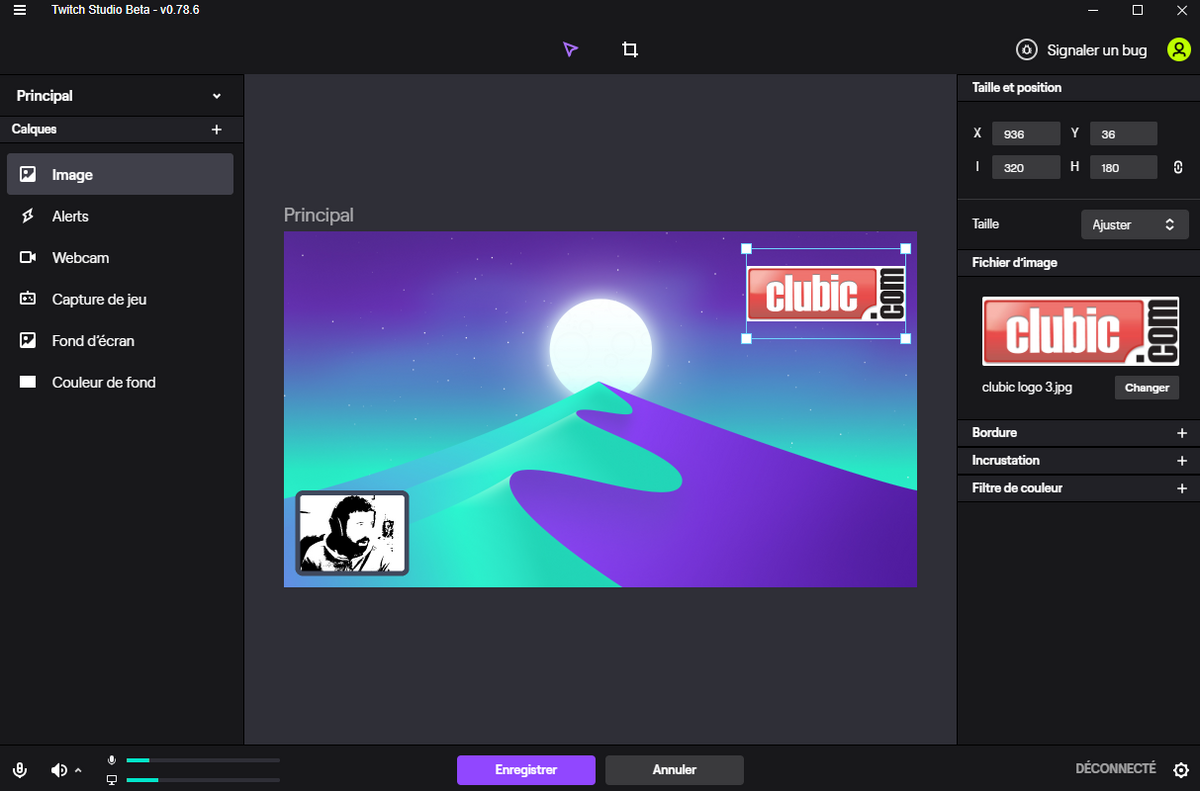
Task: Click Signaler un bug link
Action: (x=1097, y=50)
